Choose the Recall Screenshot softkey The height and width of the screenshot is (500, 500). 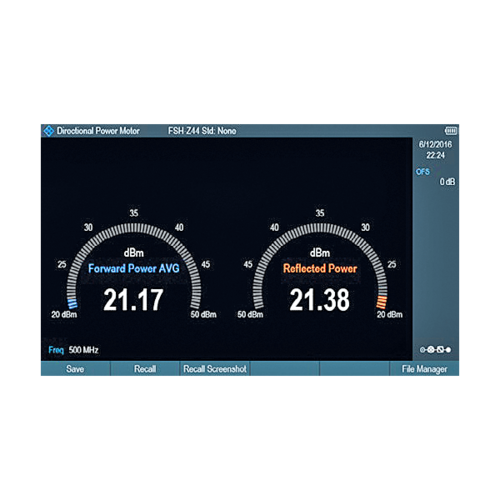pos(215,369)
